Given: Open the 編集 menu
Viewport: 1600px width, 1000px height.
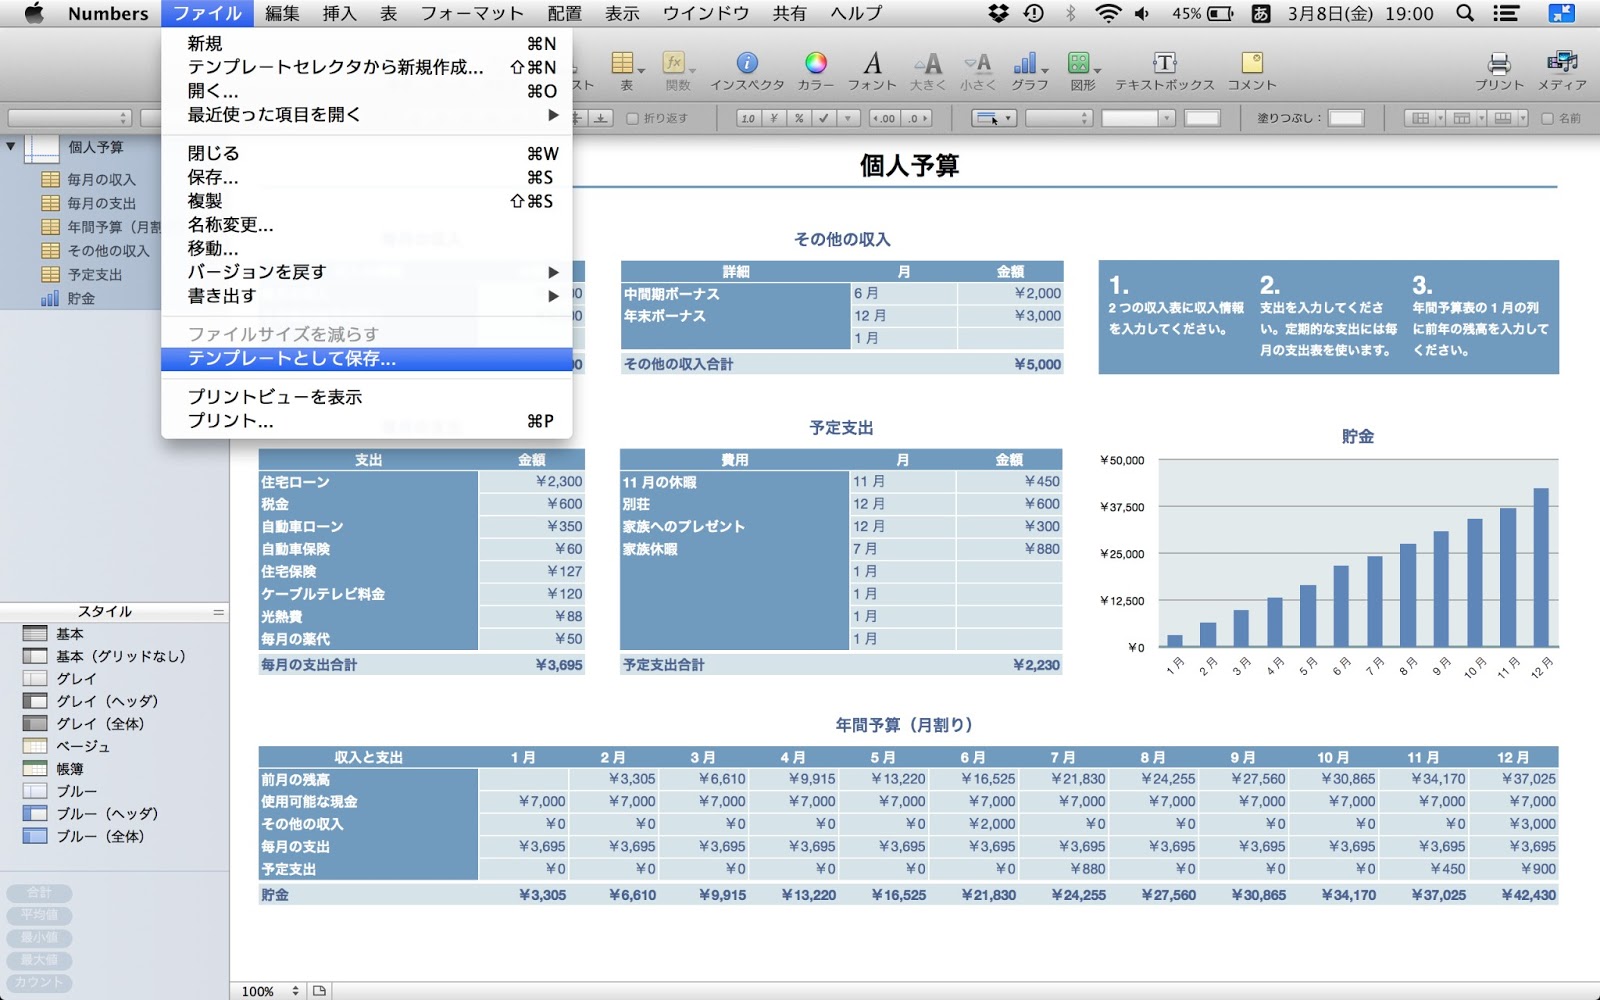Looking at the screenshot, I should point(282,13).
